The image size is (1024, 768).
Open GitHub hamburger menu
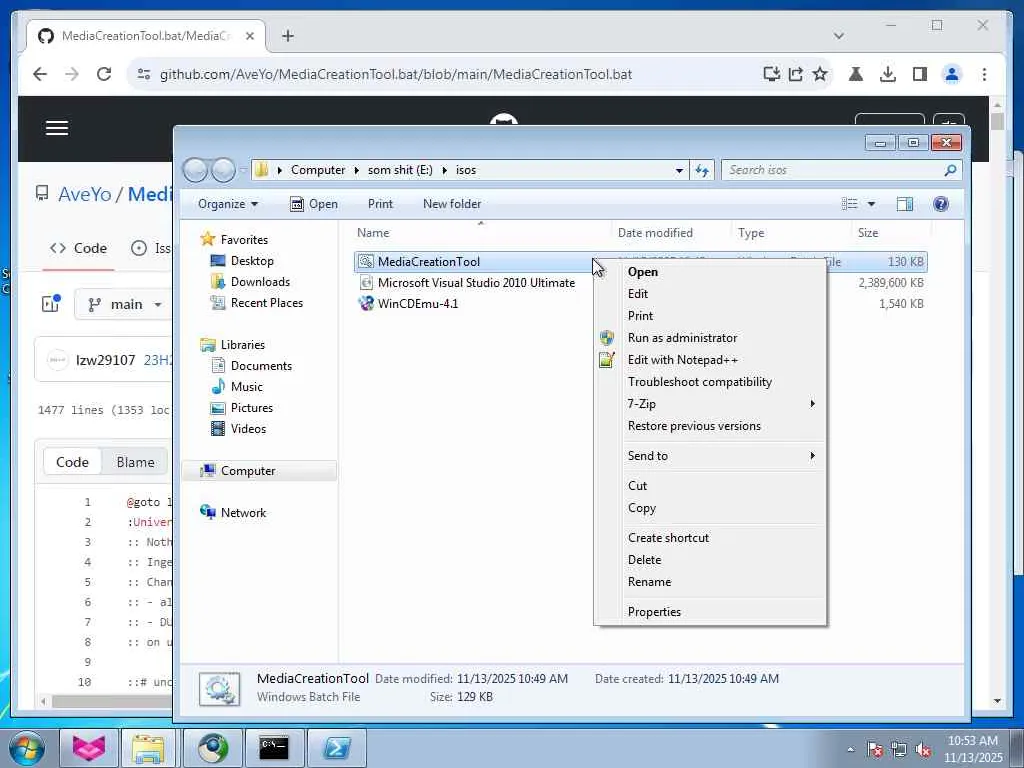(57, 128)
